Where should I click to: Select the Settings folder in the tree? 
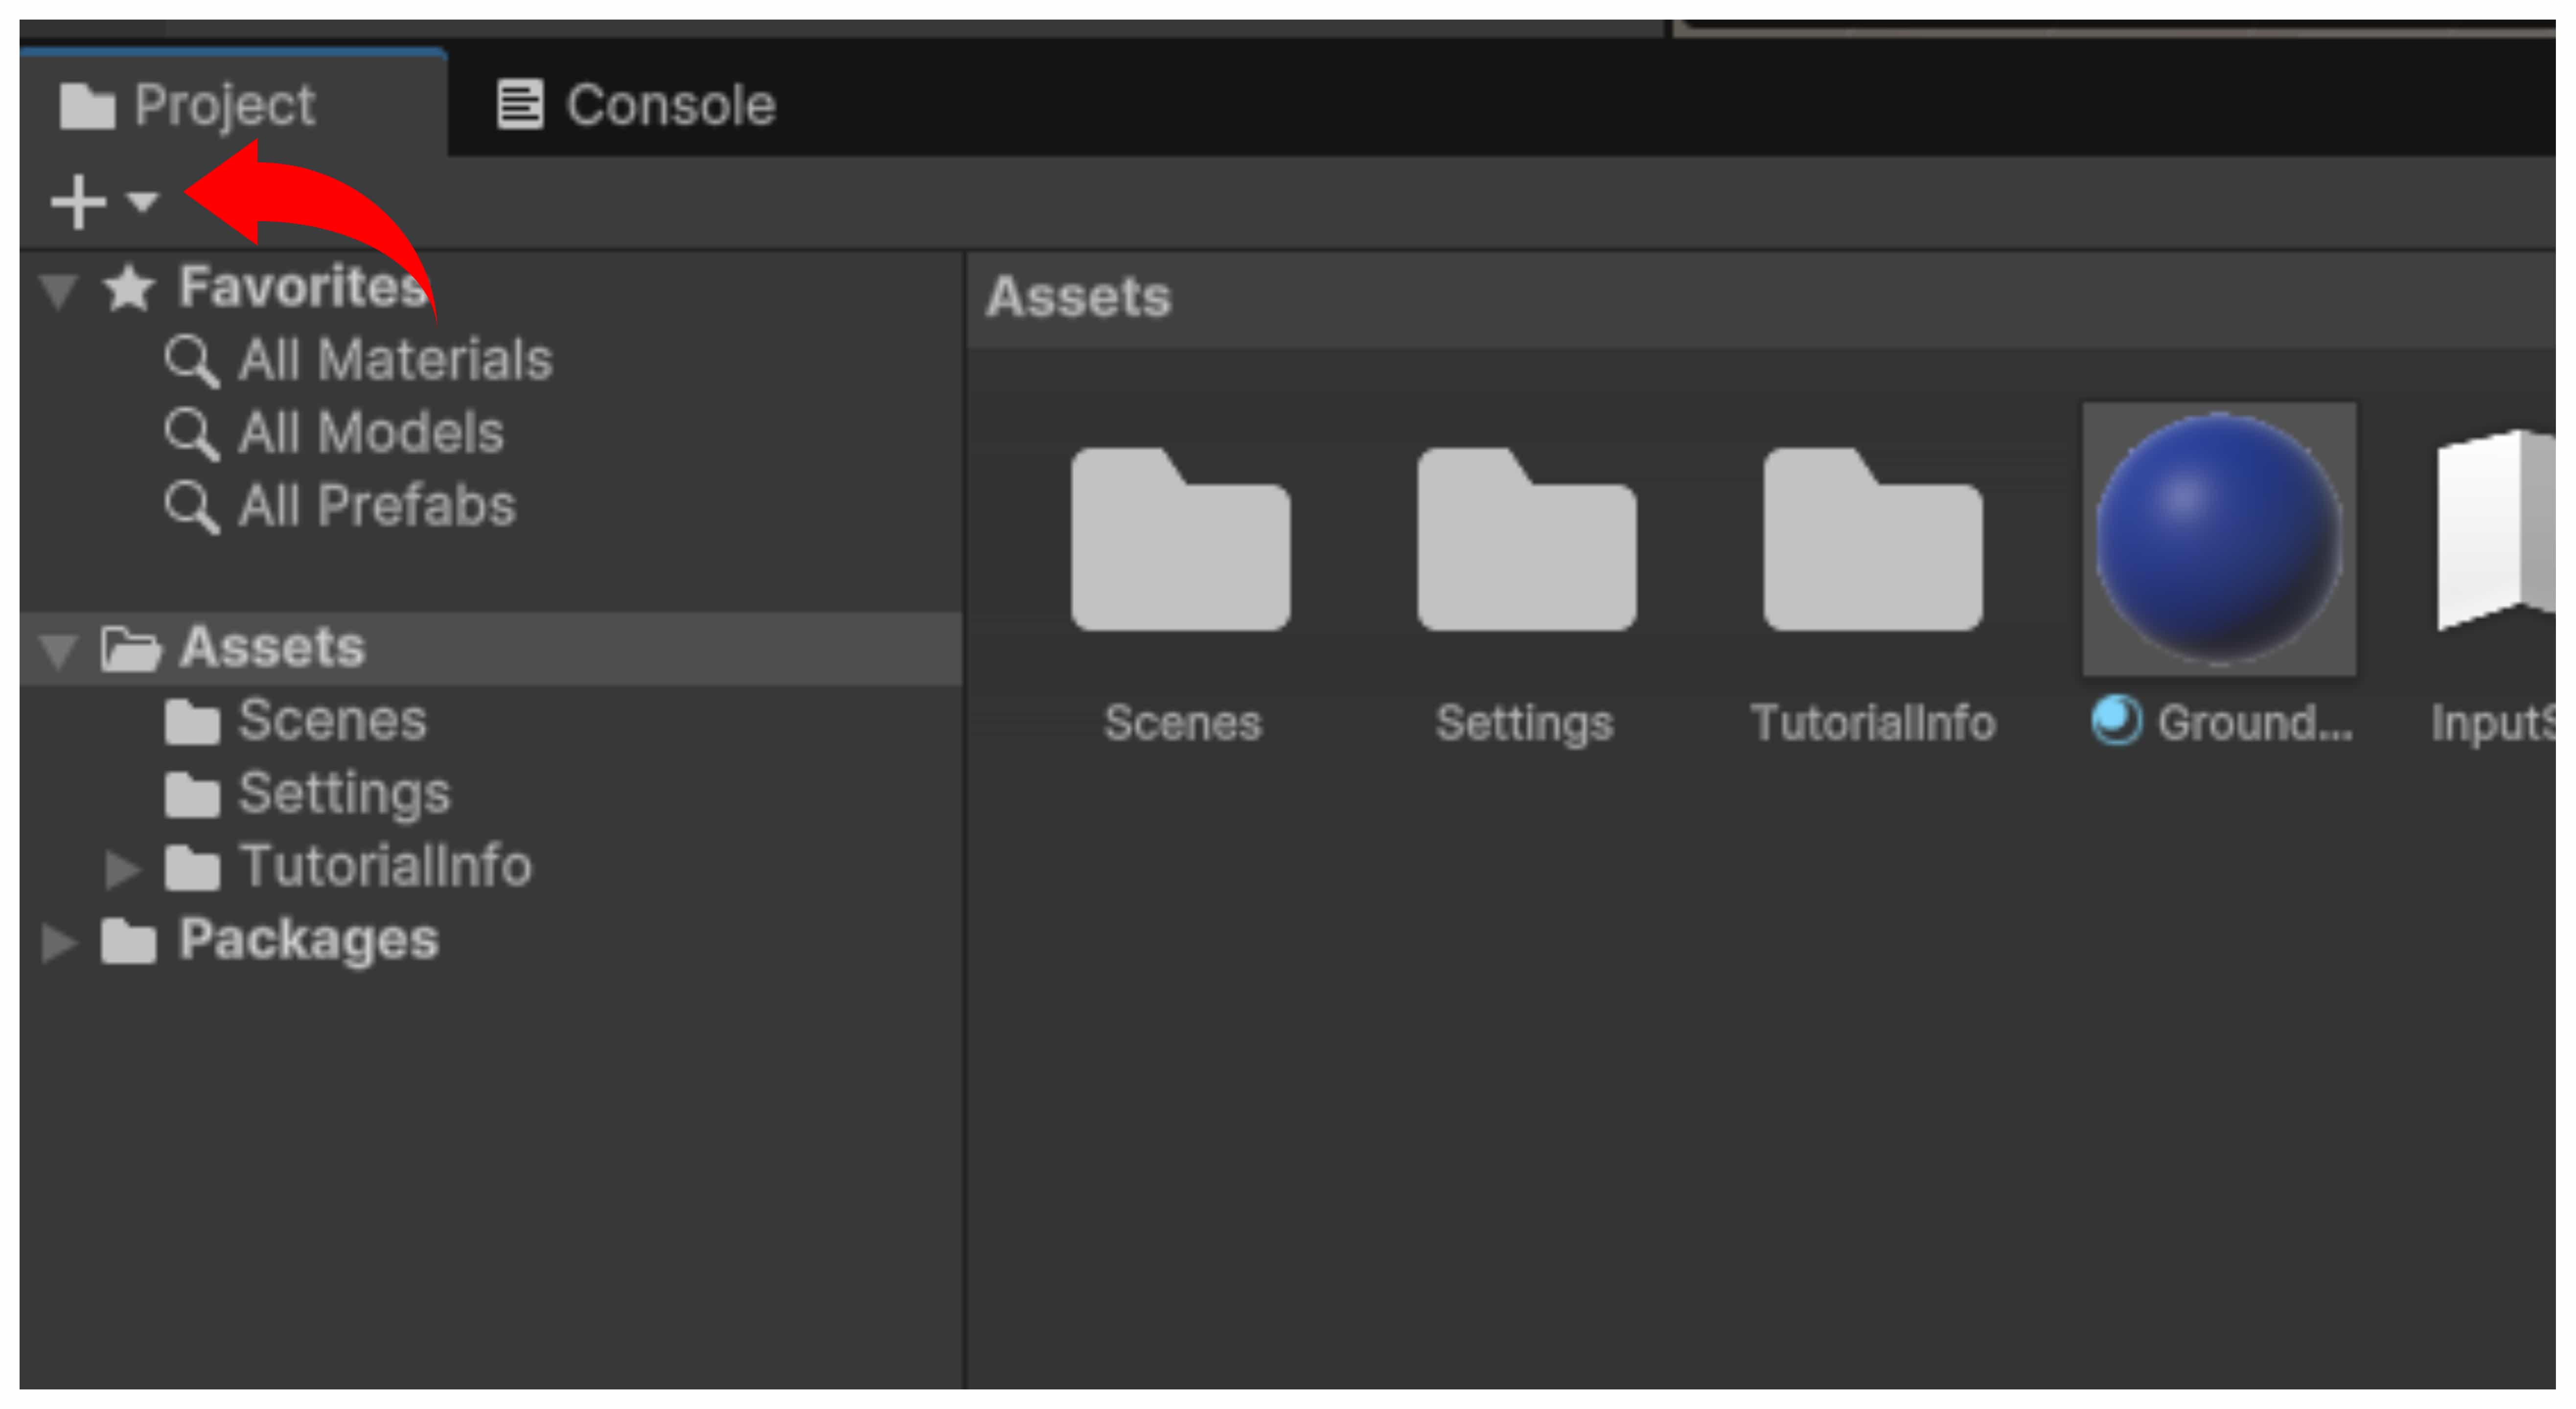click(343, 794)
